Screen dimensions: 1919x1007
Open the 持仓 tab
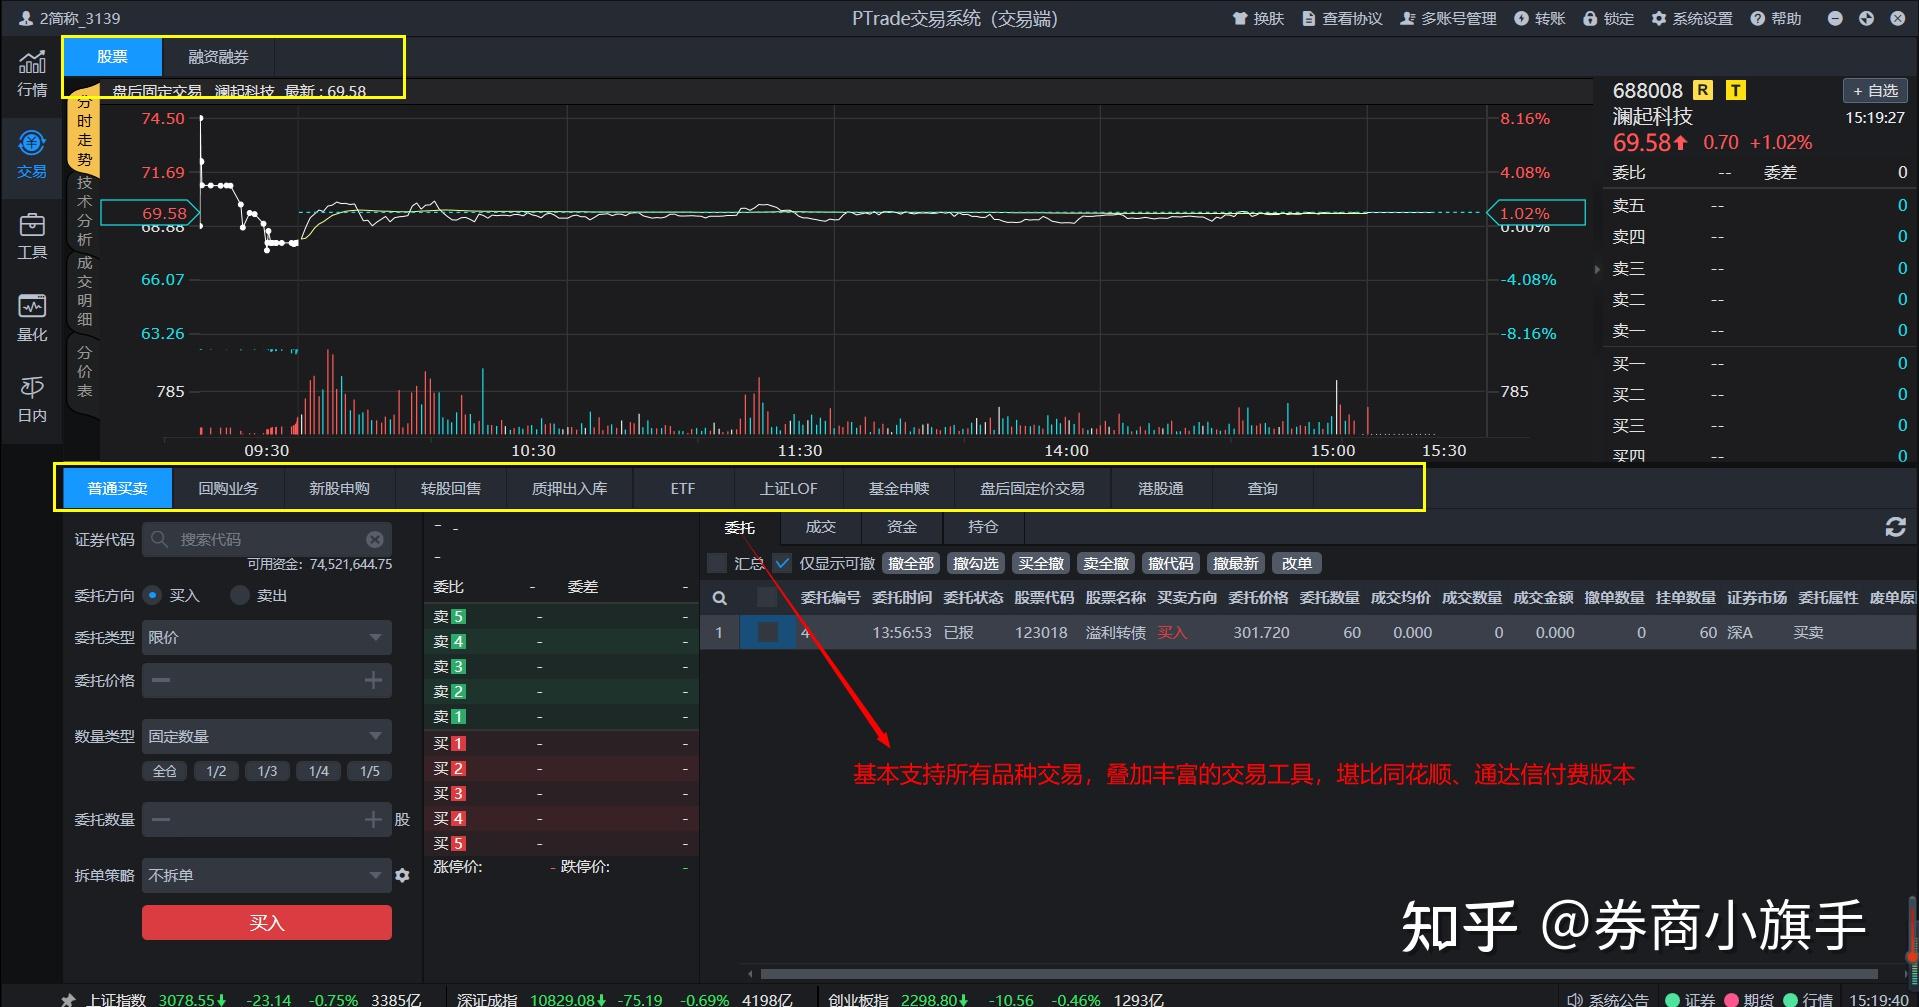tap(982, 527)
